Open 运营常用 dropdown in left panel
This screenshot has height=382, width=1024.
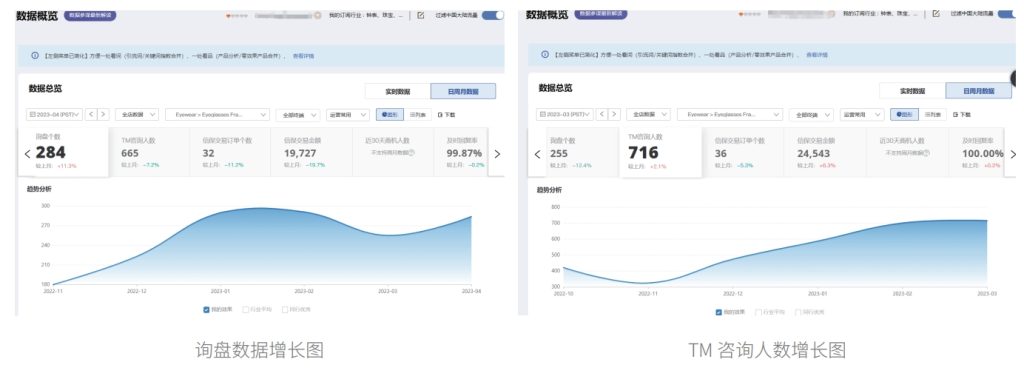(x=348, y=114)
